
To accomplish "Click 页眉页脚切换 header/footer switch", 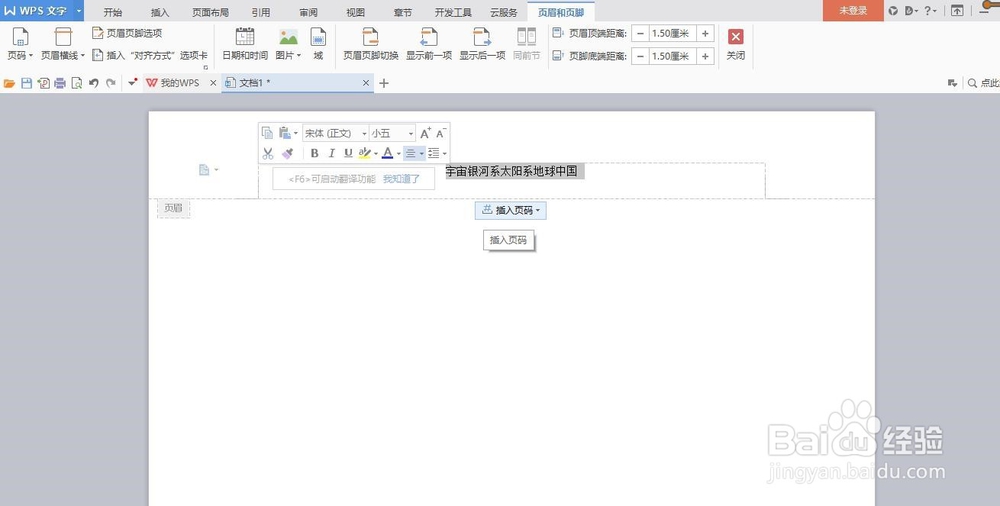I will [371, 44].
